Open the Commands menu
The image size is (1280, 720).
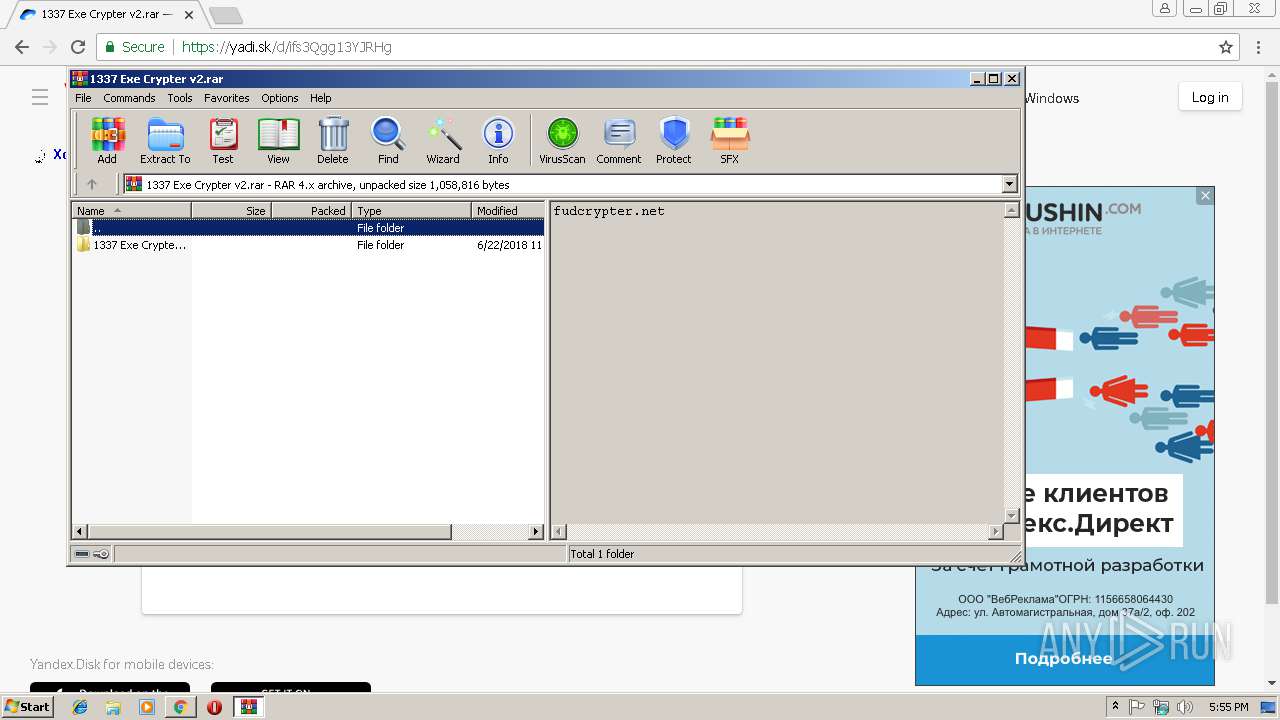click(x=129, y=98)
